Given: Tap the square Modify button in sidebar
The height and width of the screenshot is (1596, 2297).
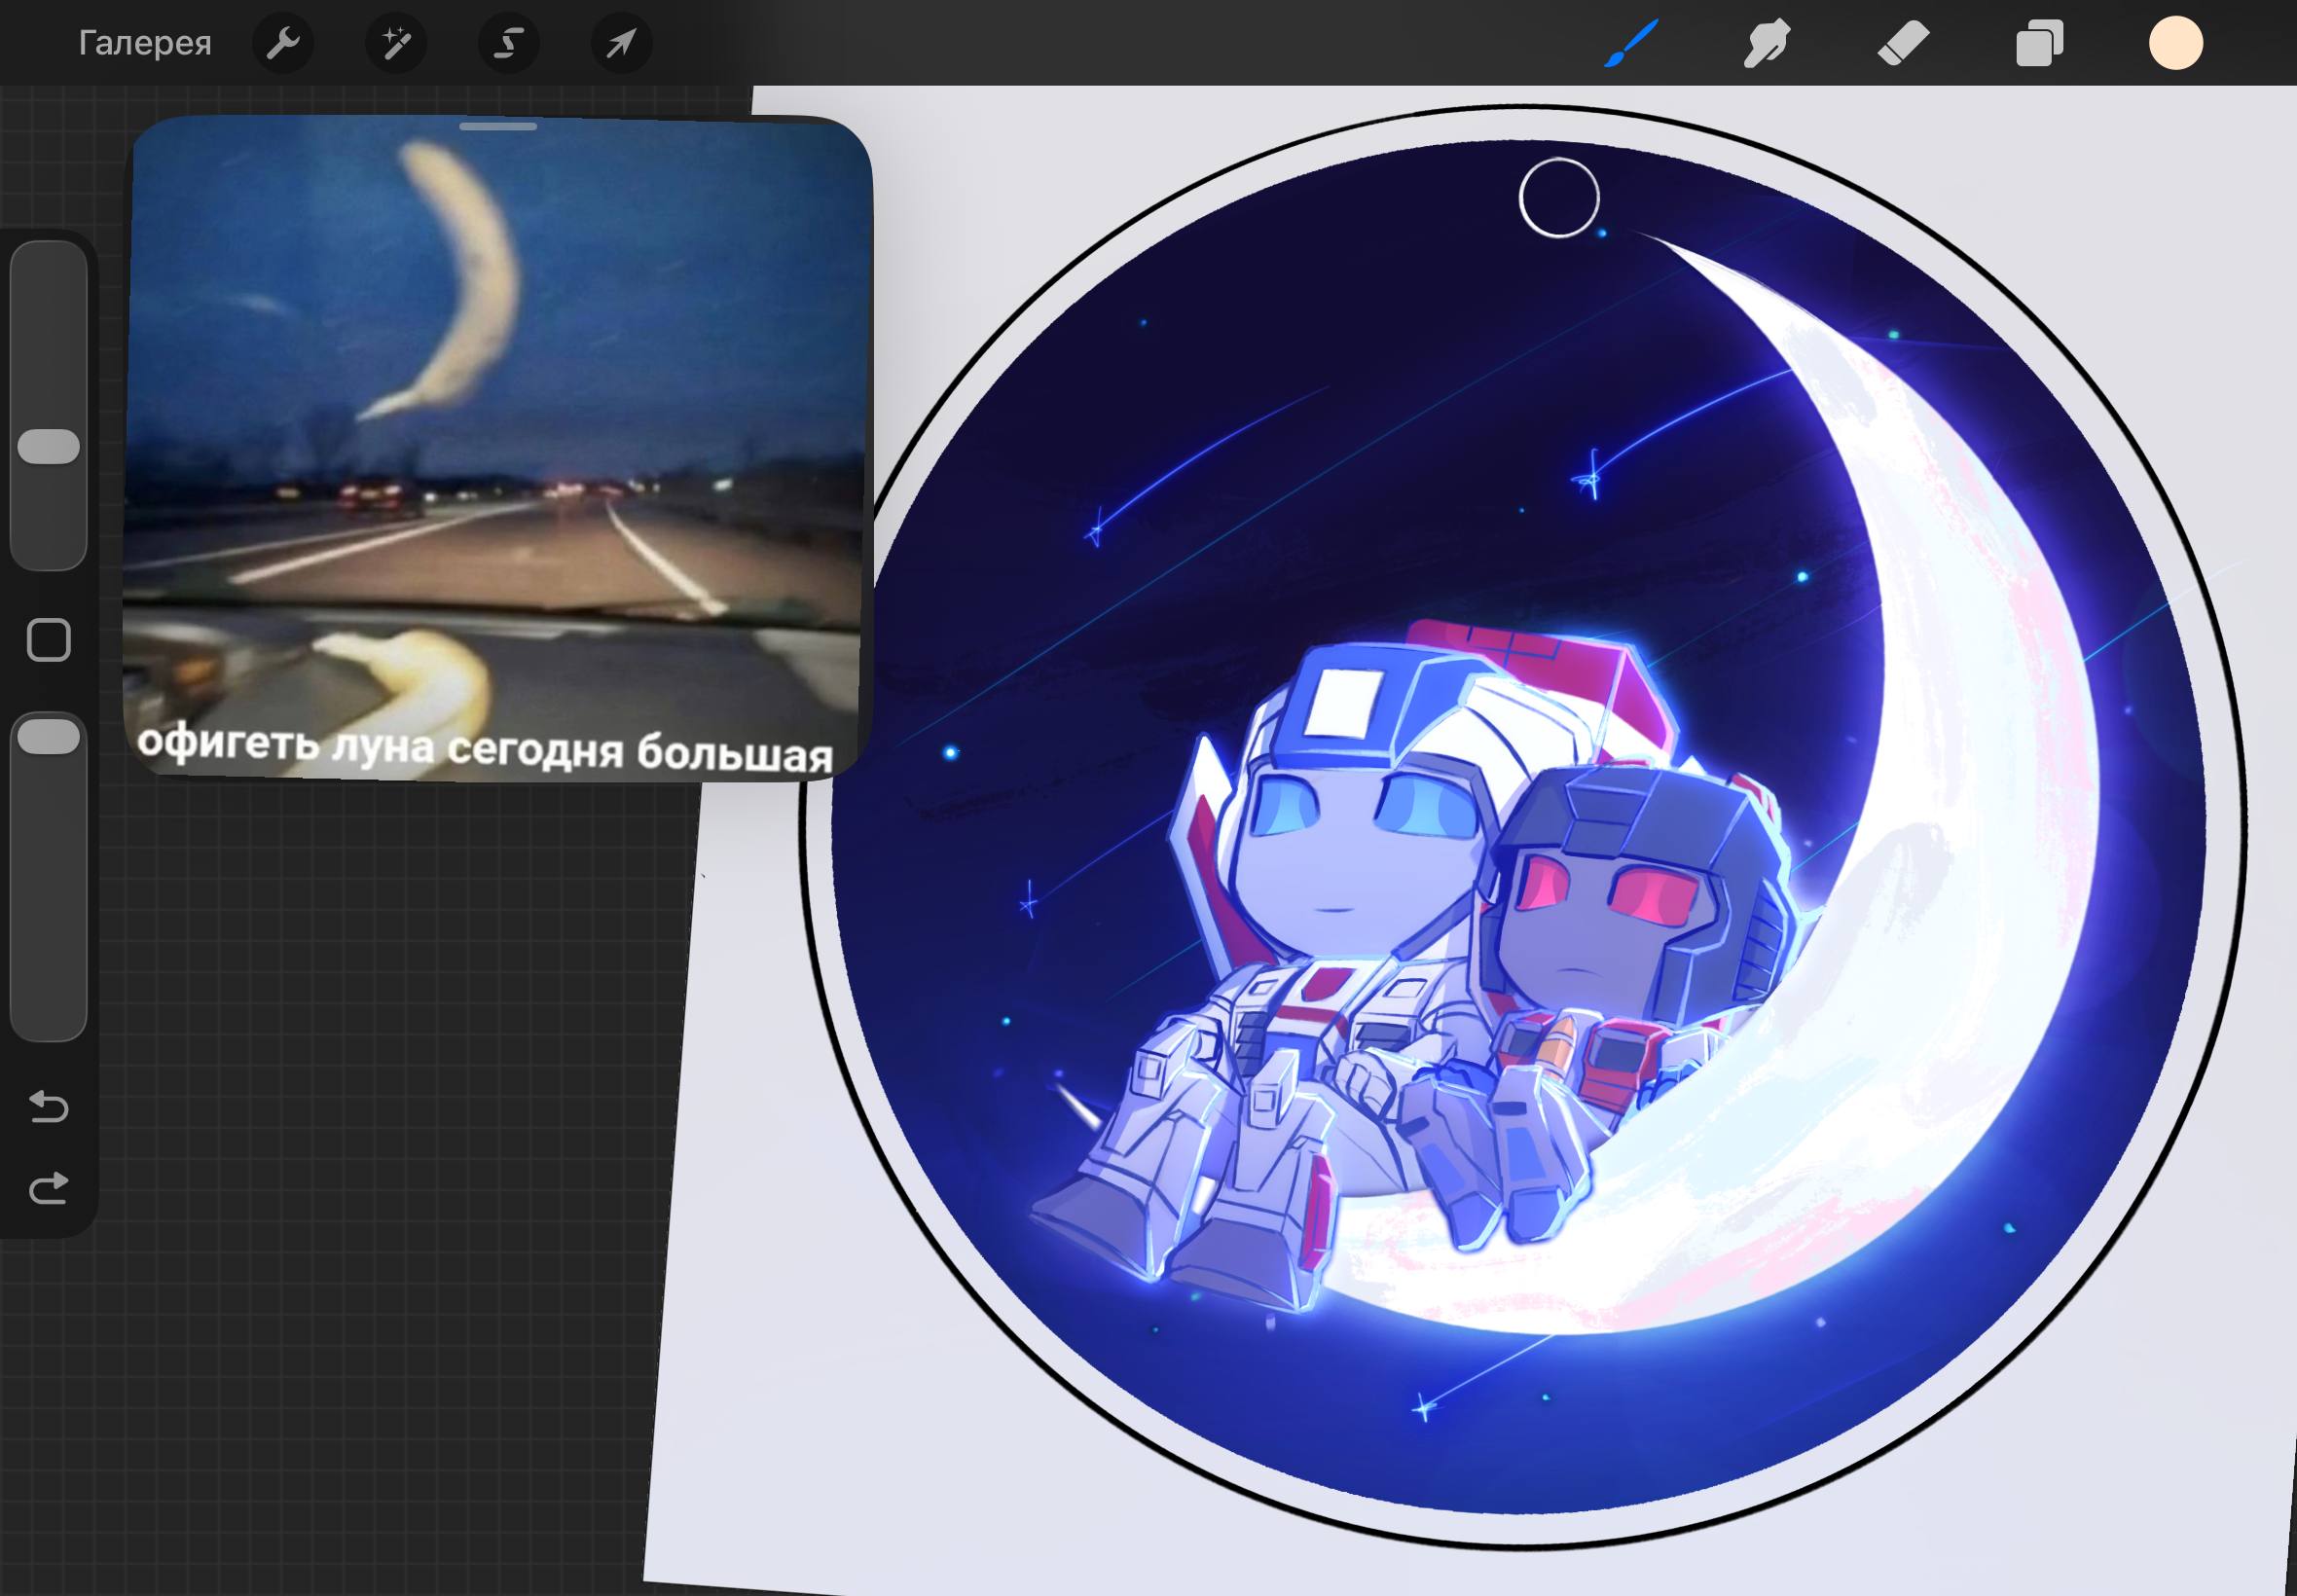Looking at the screenshot, I should coord(49,640).
